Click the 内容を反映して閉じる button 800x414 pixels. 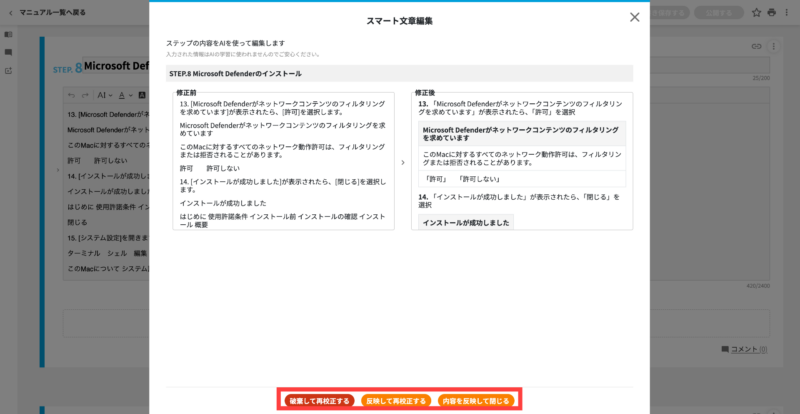476,401
